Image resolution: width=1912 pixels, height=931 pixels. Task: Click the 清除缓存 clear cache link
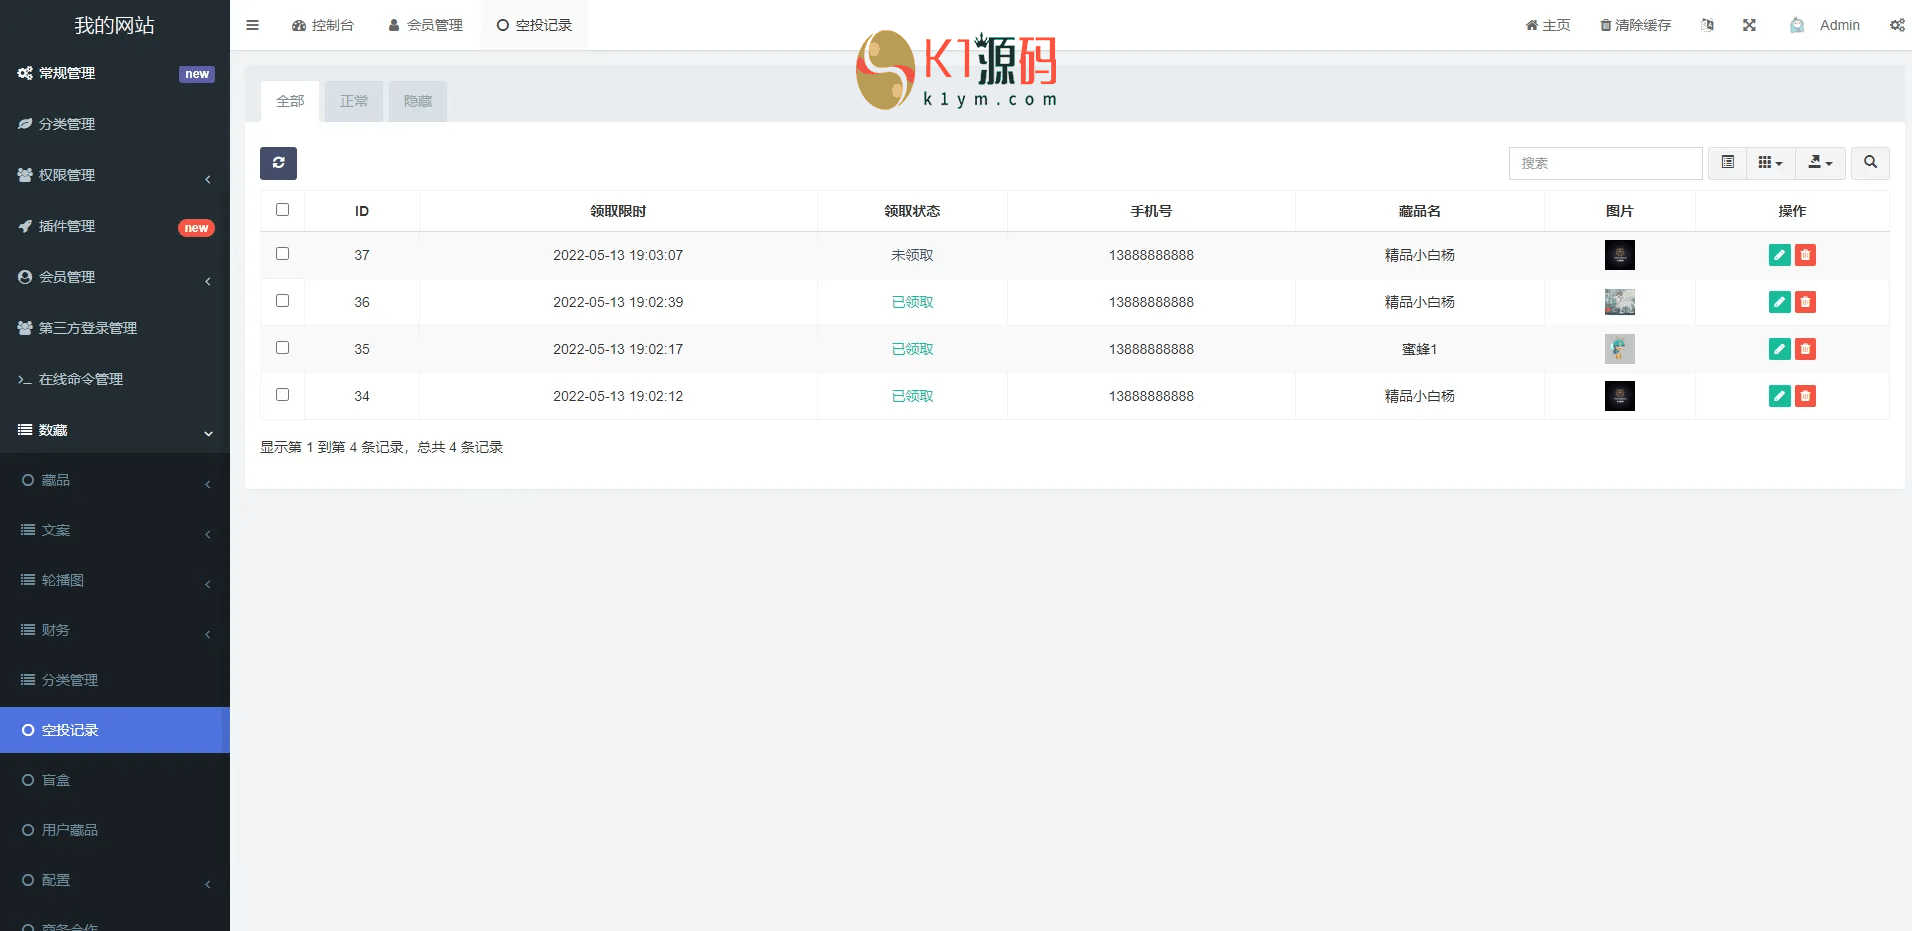pos(1635,25)
